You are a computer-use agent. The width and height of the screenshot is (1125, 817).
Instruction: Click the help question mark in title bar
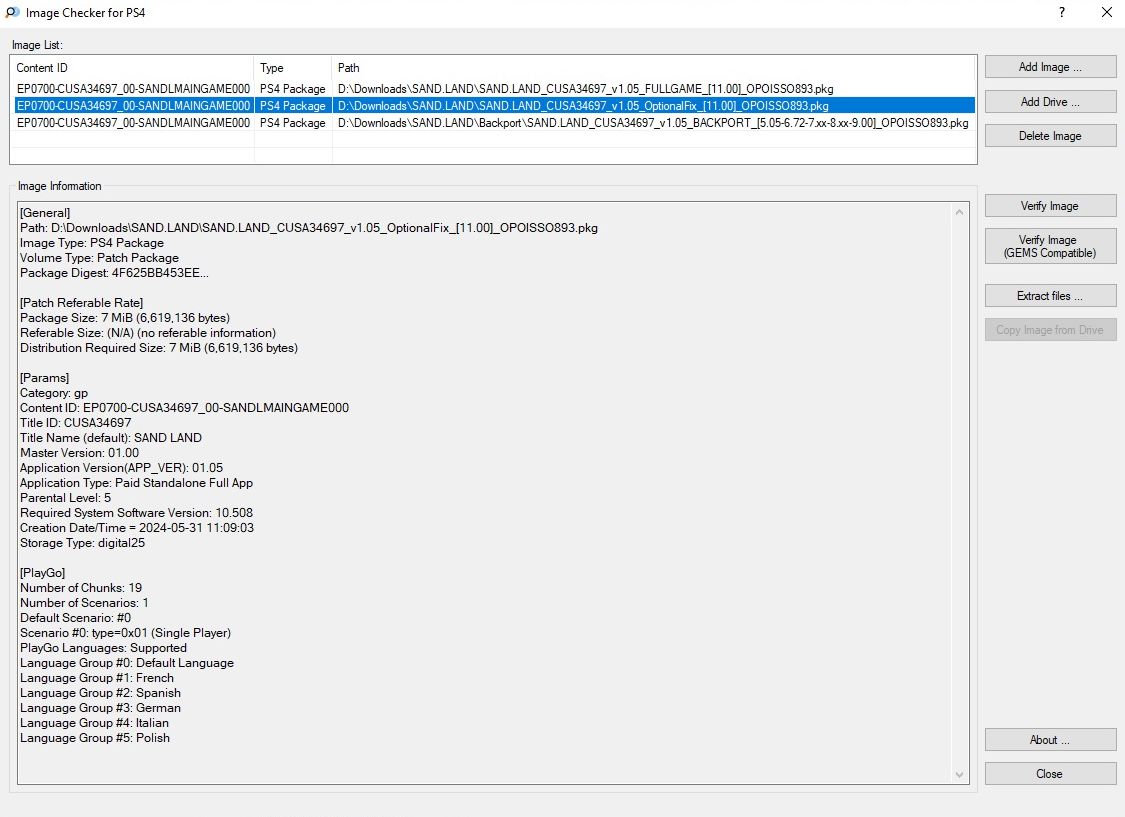pos(1061,12)
